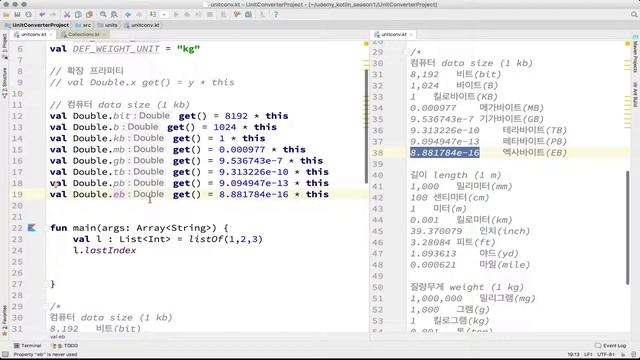The height and width of the screenshot is (360, 640).
Task: Click the Build project icon
Action: [153, 14]
